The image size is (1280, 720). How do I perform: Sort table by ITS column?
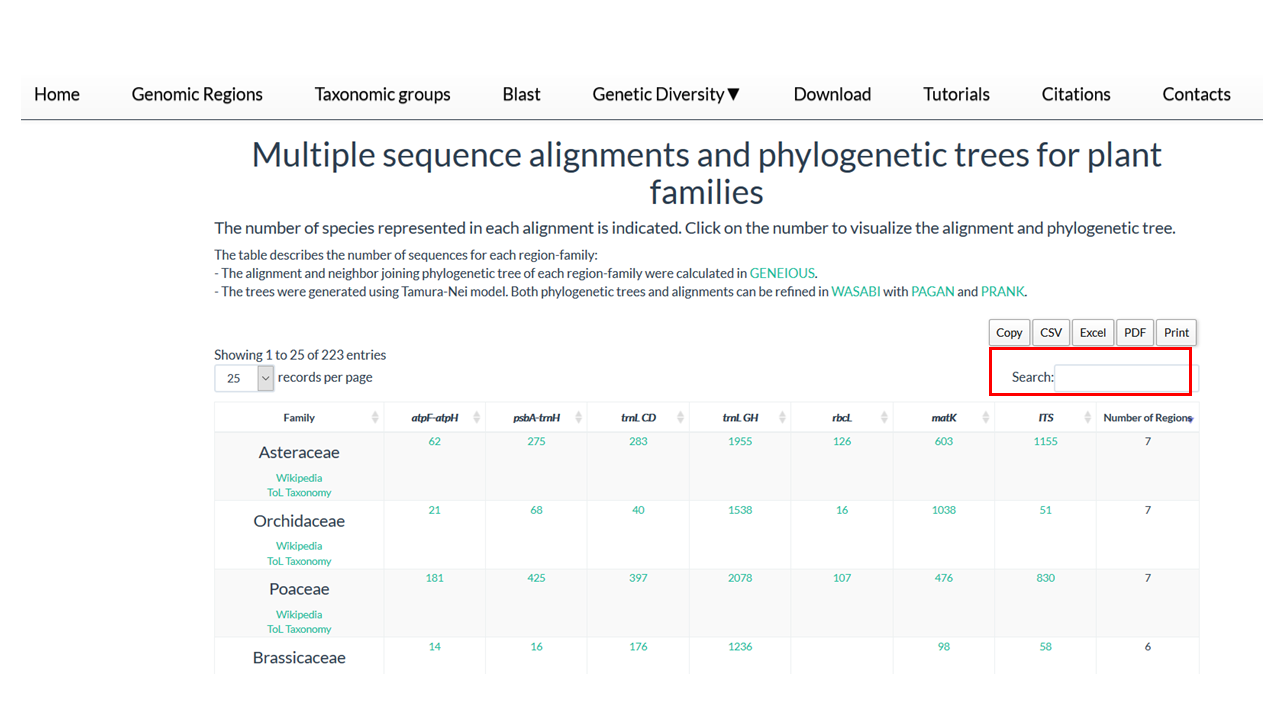click(1045, 418)
